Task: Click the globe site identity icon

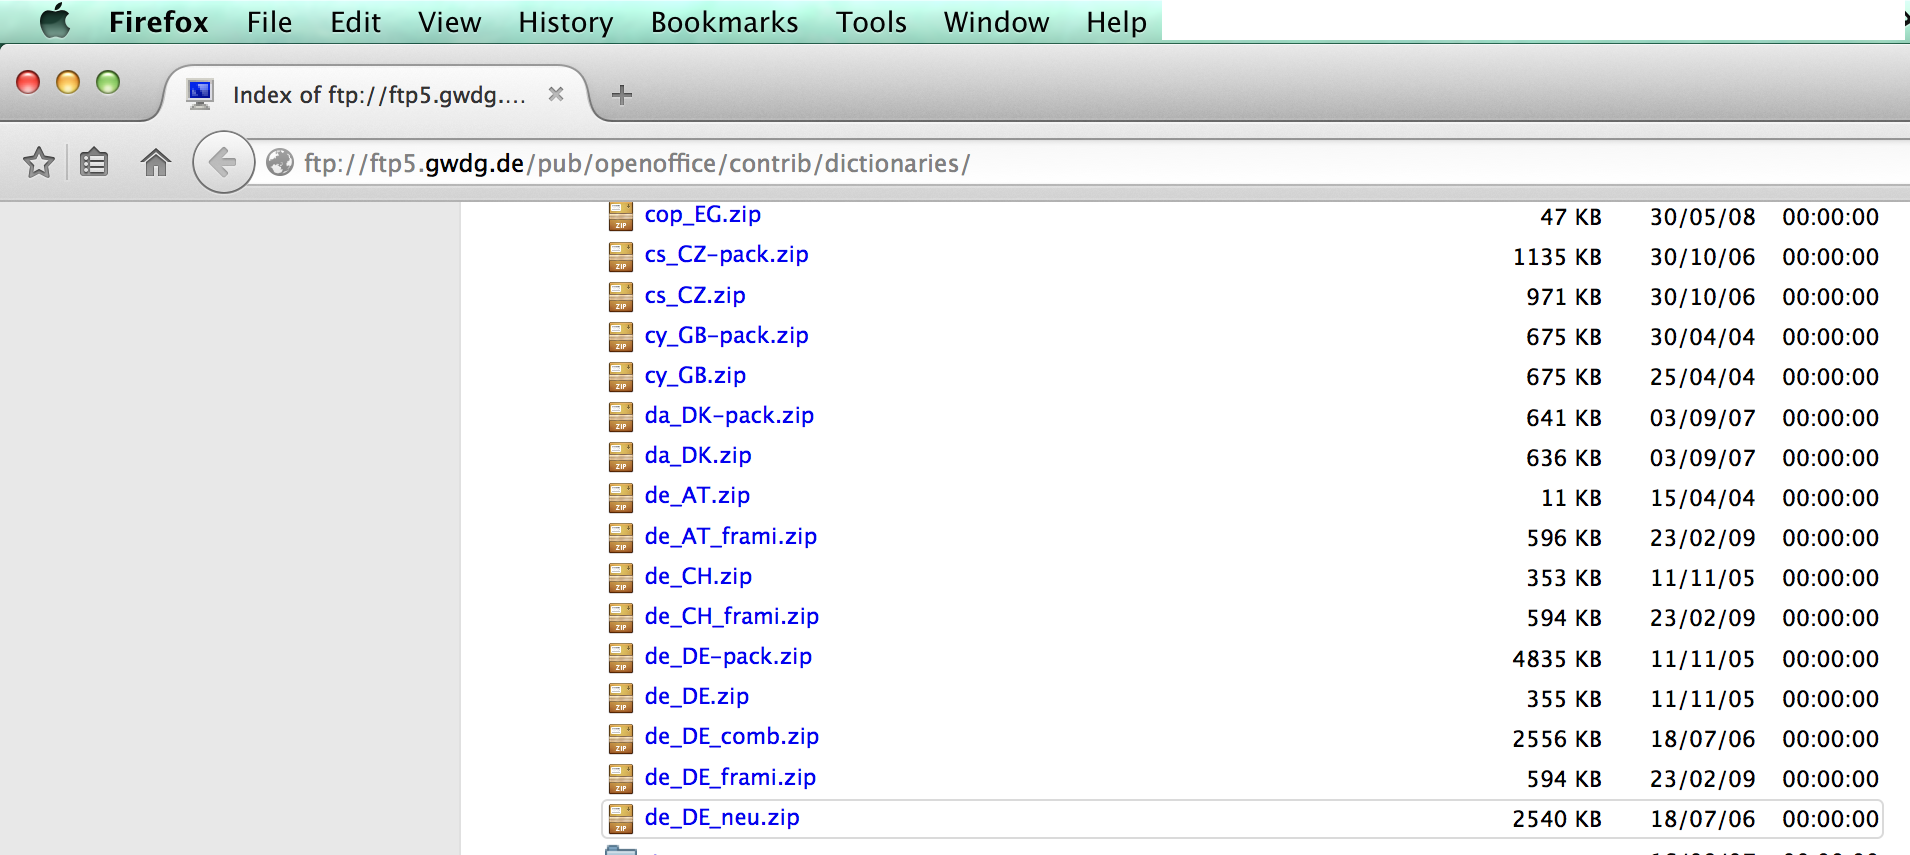Action: pos(280,162)
